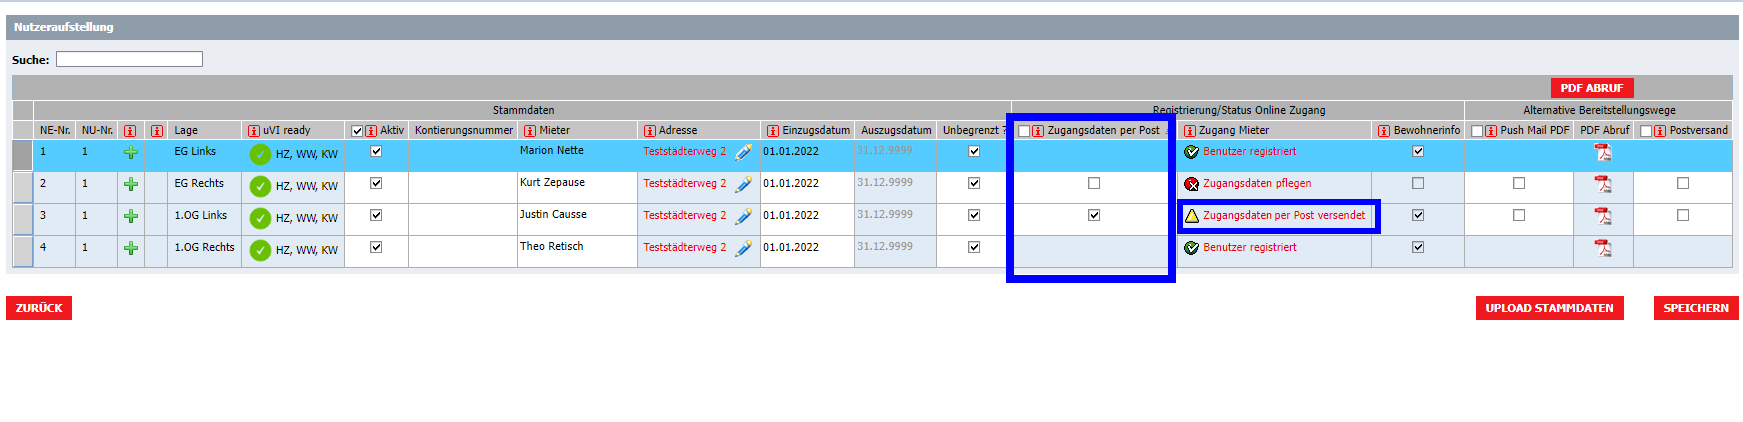Open PDF Abruf icon in Marion Nette row

point(1603,152)
